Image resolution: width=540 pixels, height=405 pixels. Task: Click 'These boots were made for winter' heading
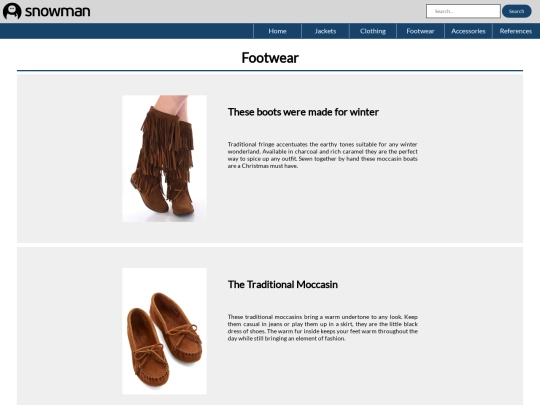pos(303,112)
